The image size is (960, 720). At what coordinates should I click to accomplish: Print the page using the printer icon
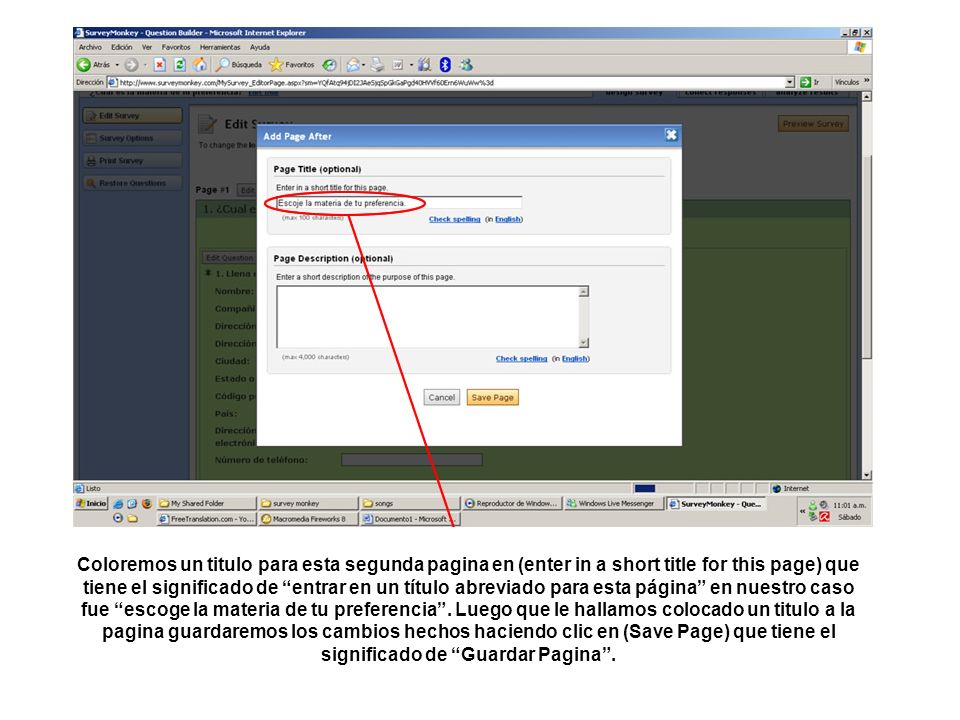377,64
